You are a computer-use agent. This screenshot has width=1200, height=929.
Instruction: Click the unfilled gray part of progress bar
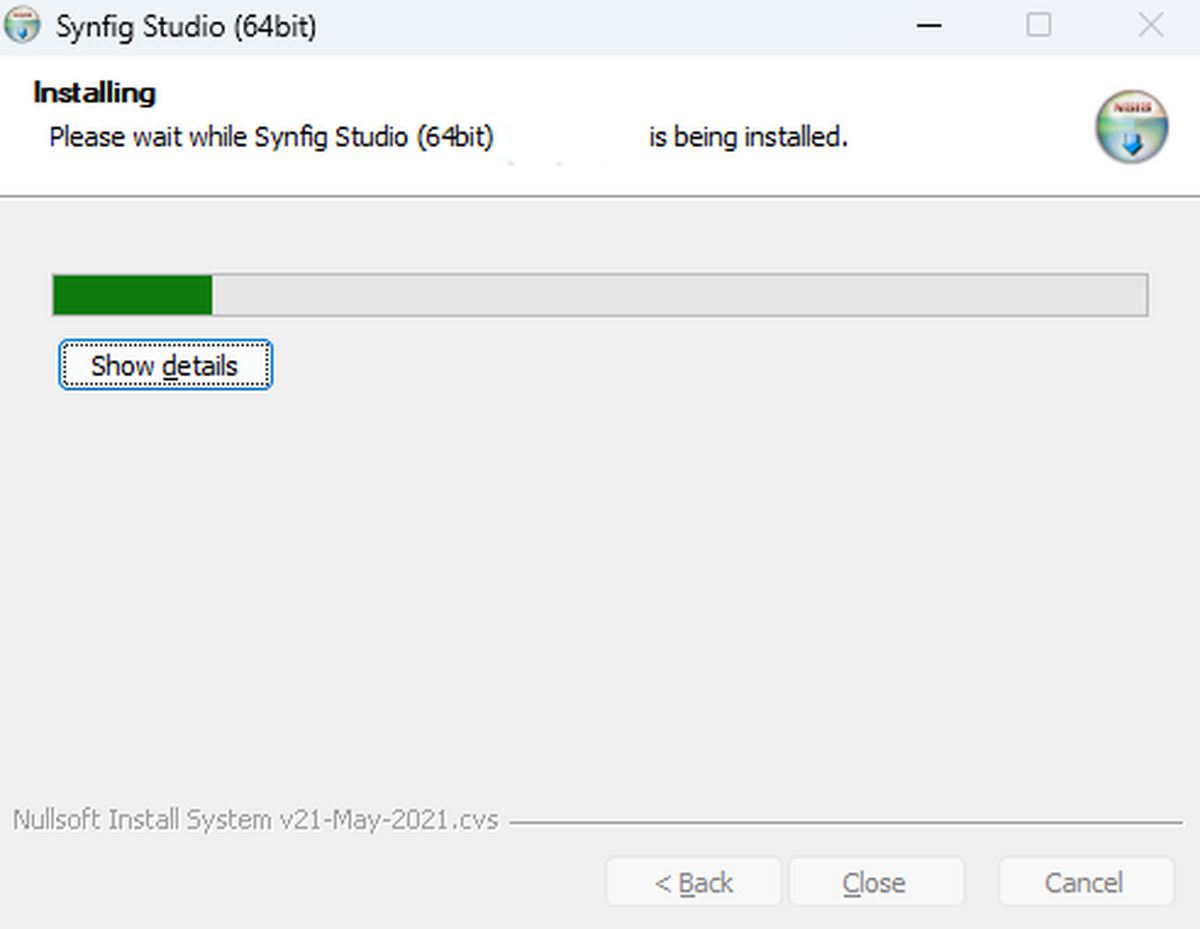pos(680,295)
